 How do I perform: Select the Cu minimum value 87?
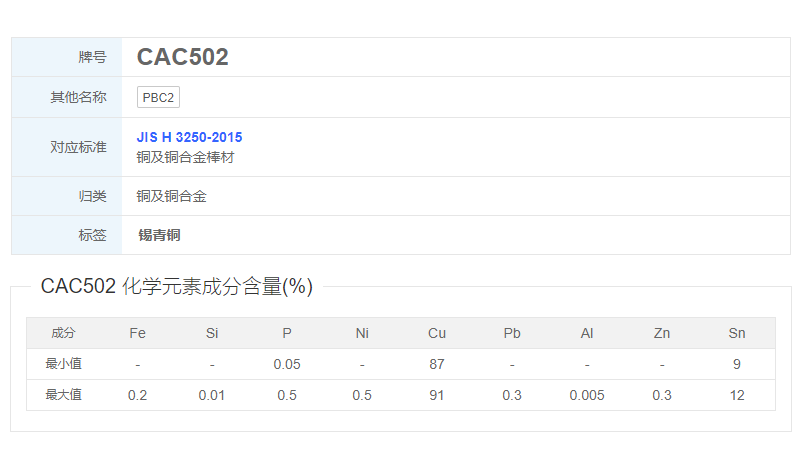click(437, 364)
